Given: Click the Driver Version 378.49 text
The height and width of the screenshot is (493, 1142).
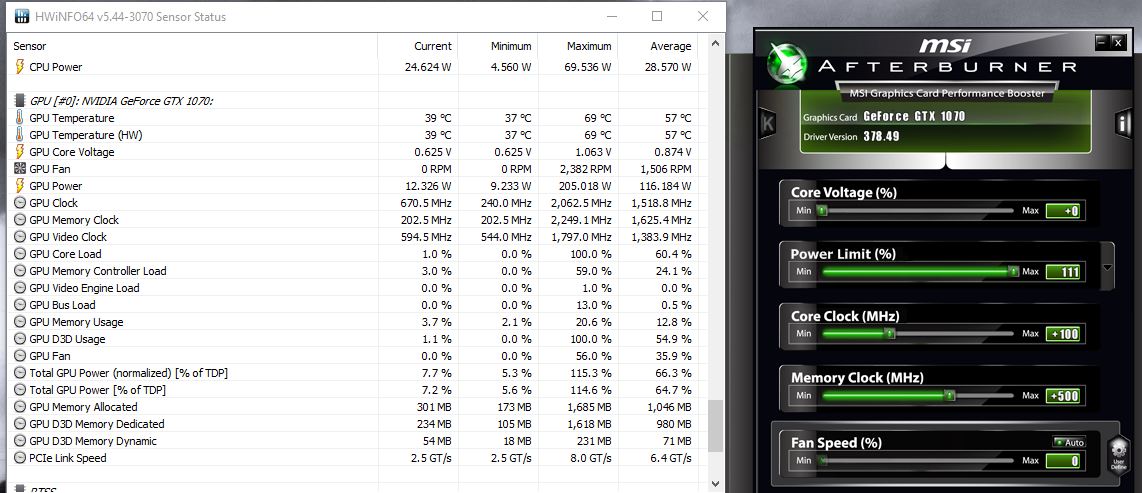Looking at the screenshot, I should pos(851,136).
